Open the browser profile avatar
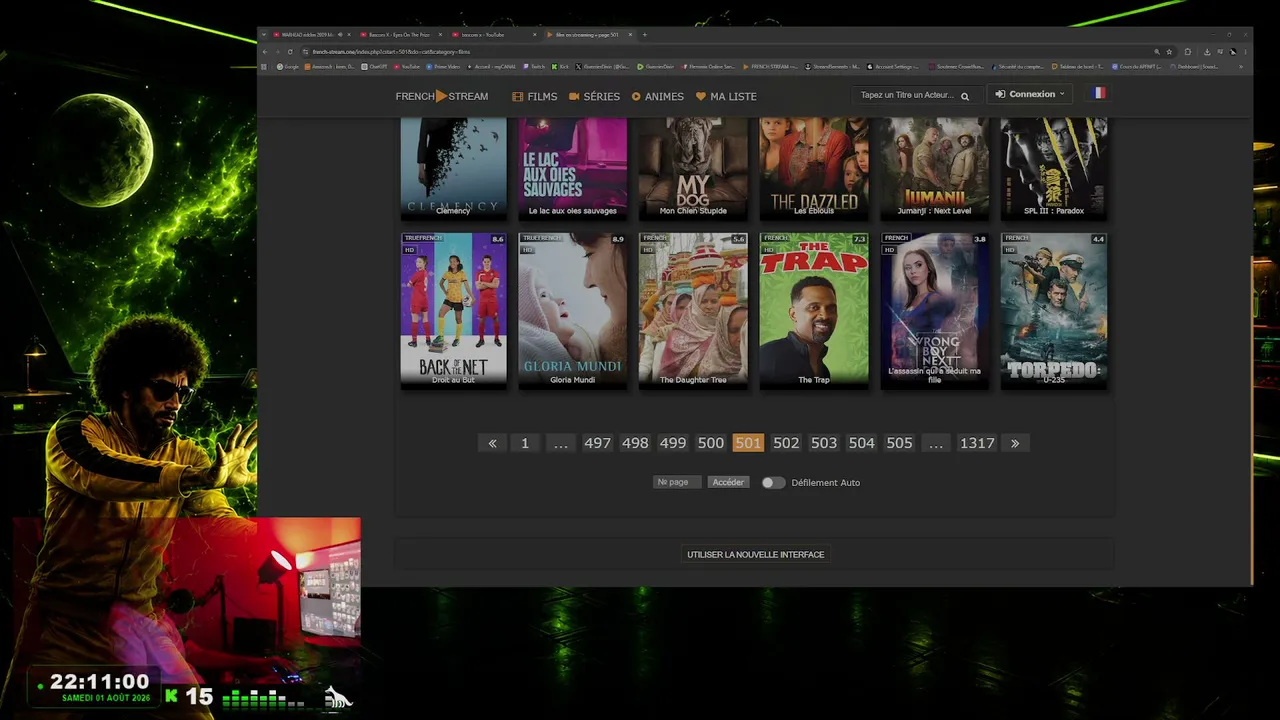This screenshot has height=720, width=1280. (x=1233, y=52)
